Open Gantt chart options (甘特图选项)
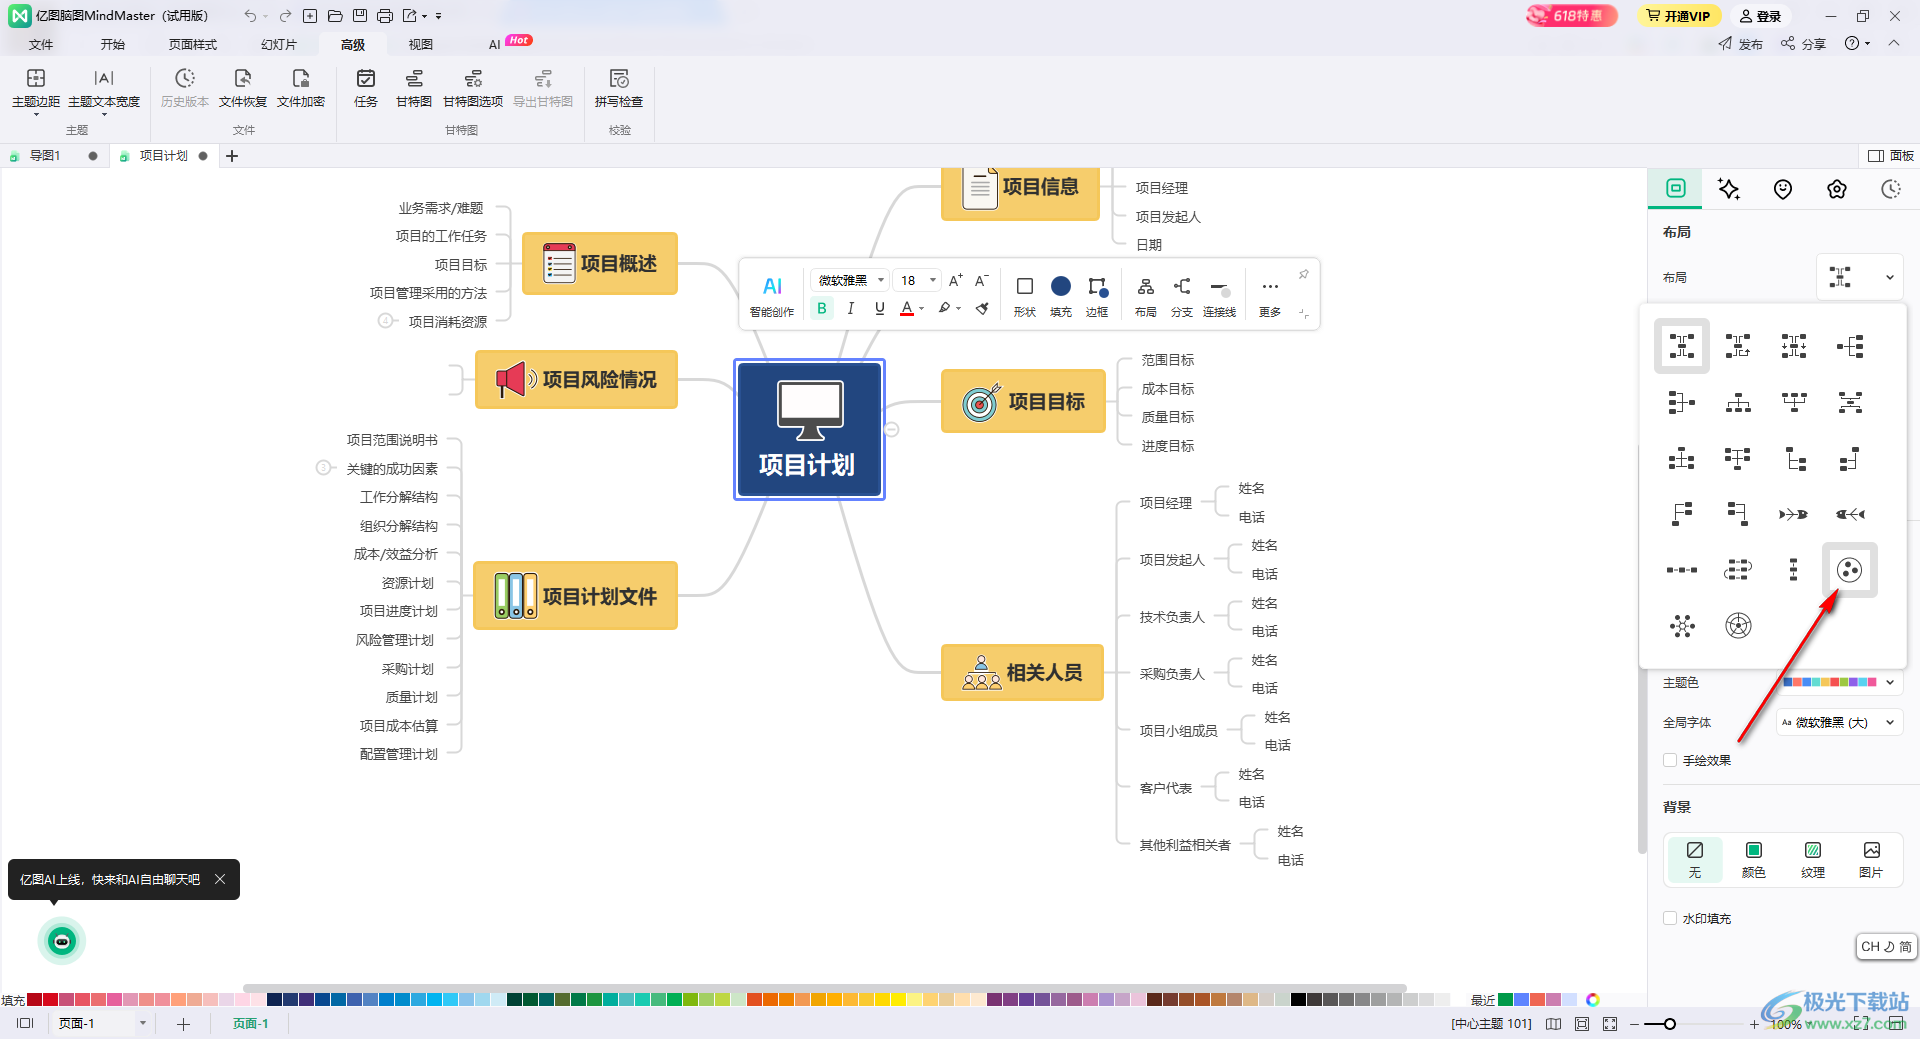Screen dimensions: 1920x1040 point(473,88)
